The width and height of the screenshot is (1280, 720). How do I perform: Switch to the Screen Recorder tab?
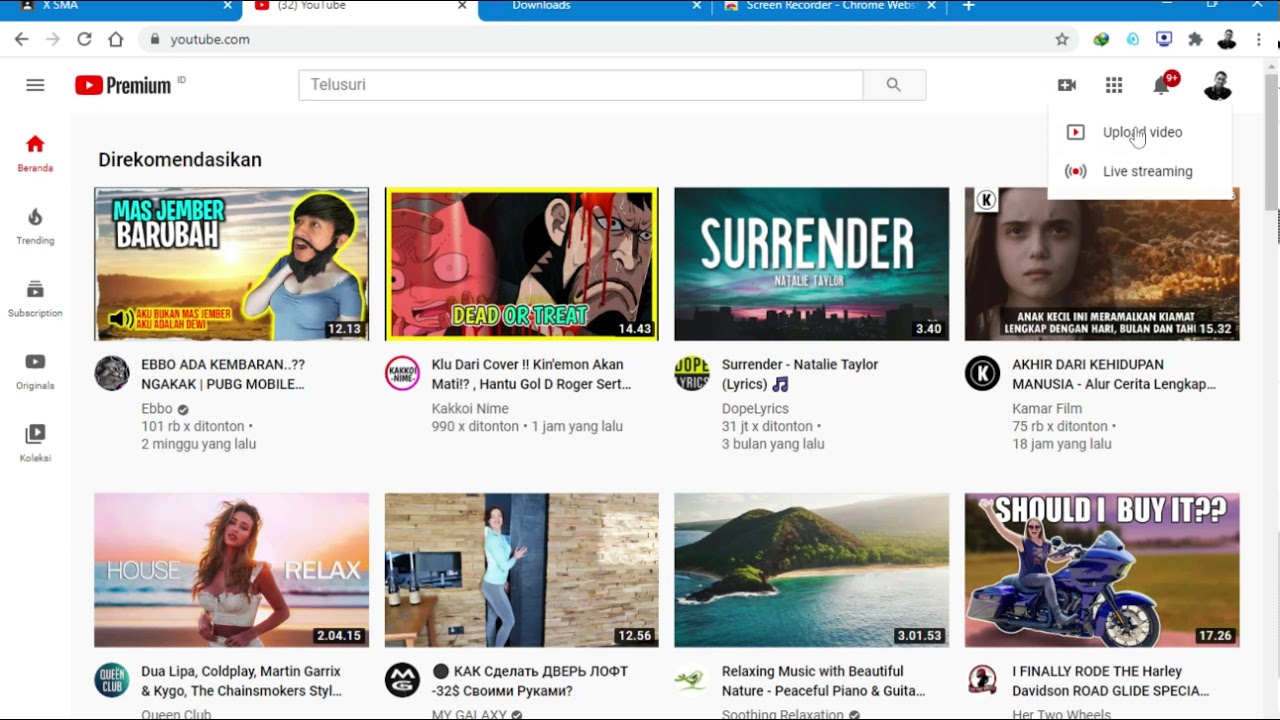[x=830, y=8]
